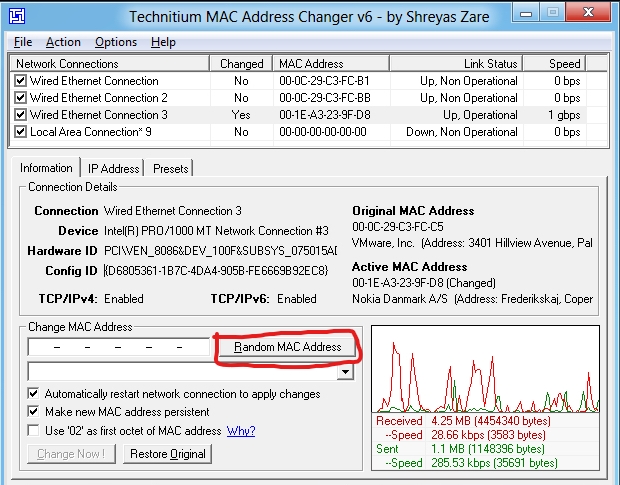
Task: Enable use '02' as first octet
Action: pyautogui.click(x=34, y=430)
